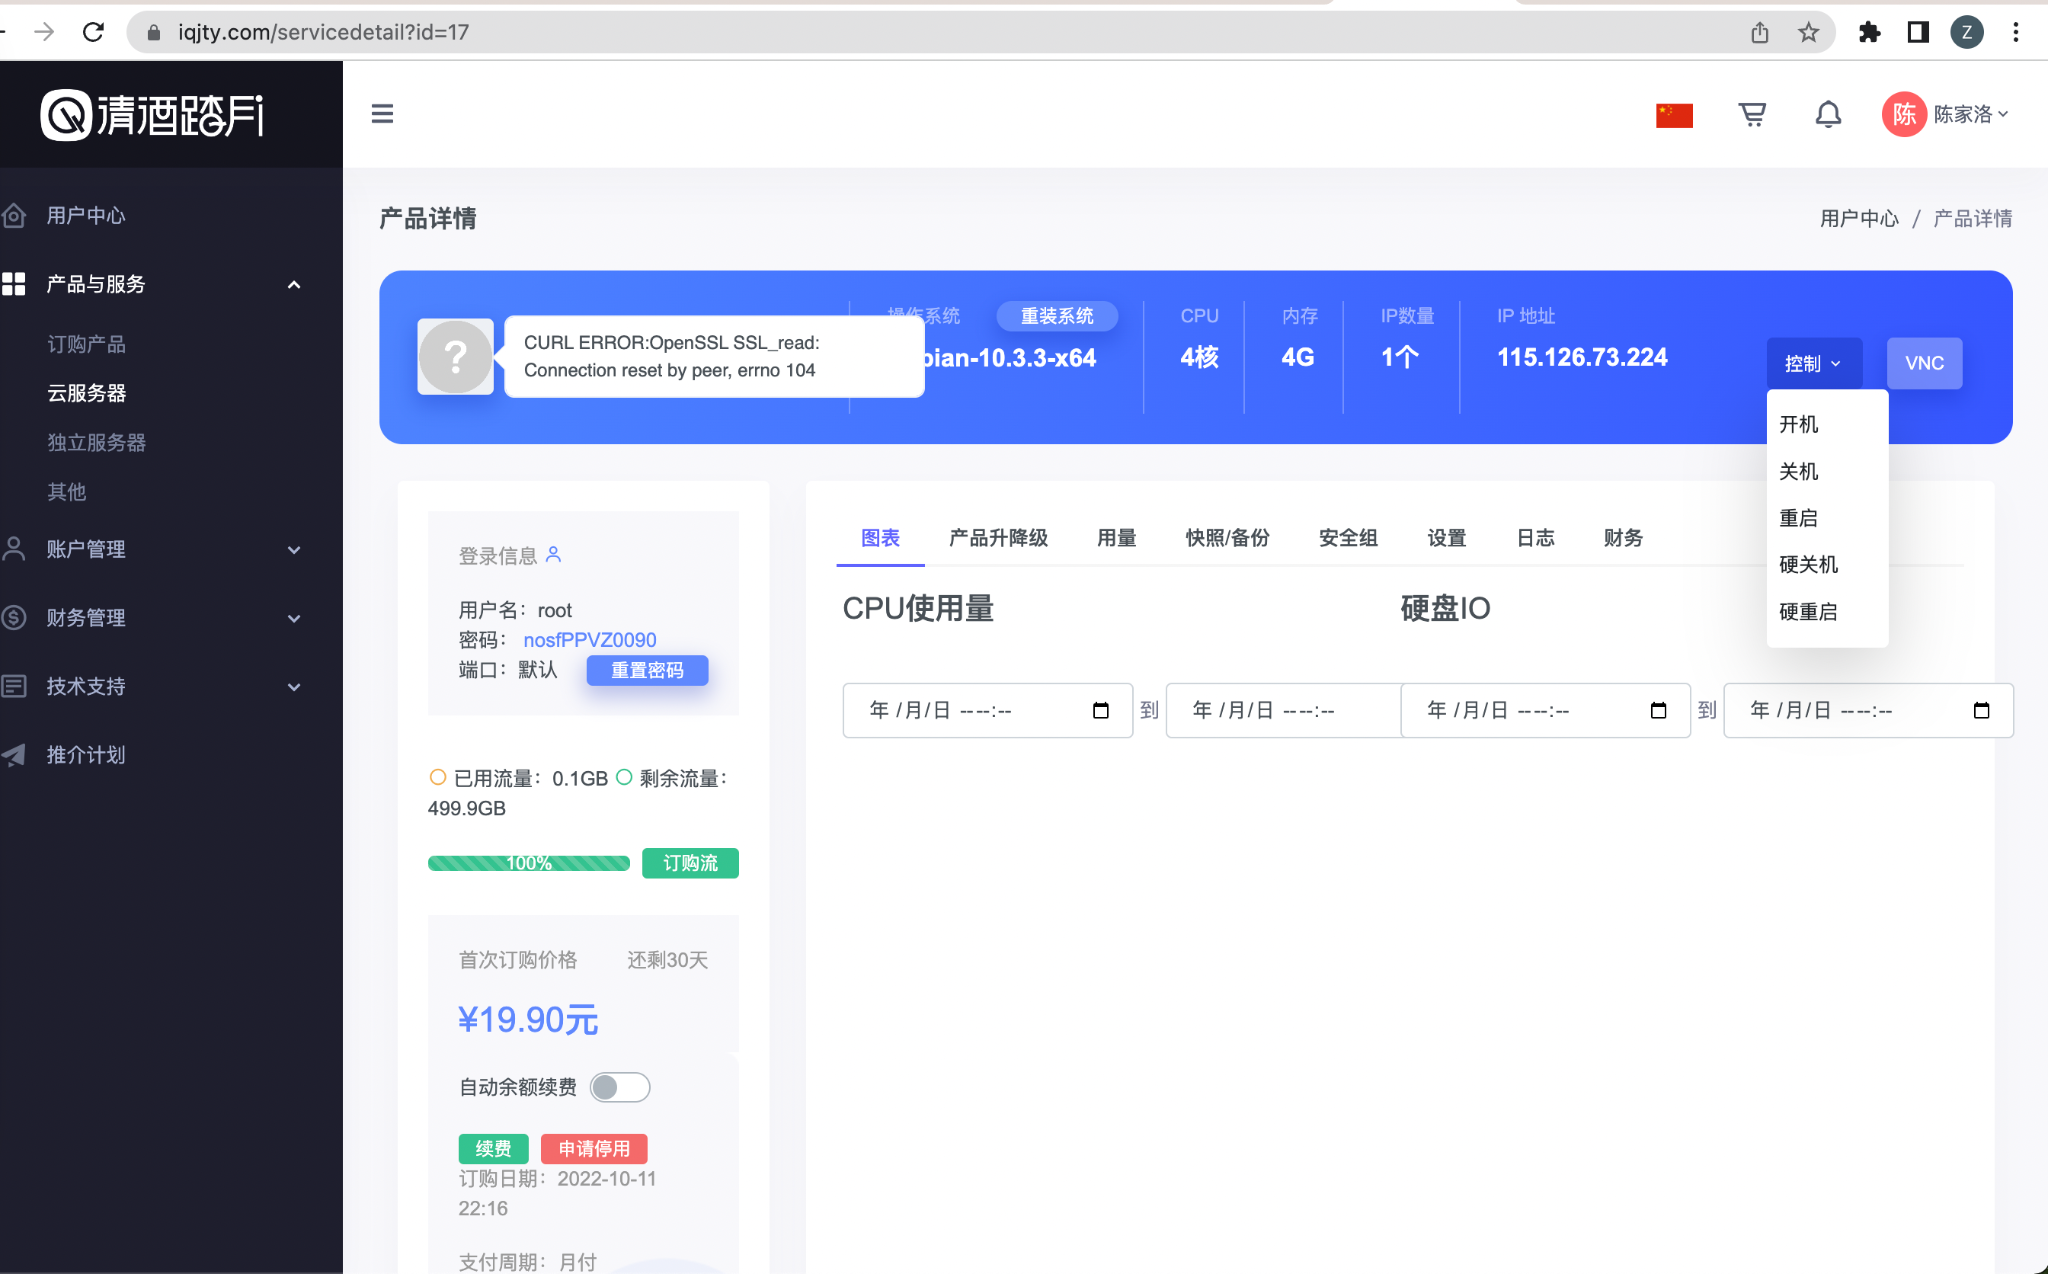Click the reload page icon
Viewport: 2048px width, 1274px height.
coord(93,32)
